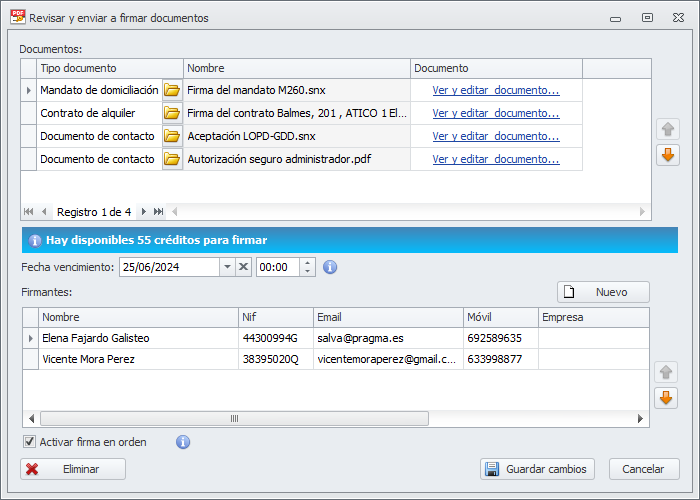The image size is (700, 500).
Task: Click Nombre column header in Firmantes grid
Action: coord(138,317)
